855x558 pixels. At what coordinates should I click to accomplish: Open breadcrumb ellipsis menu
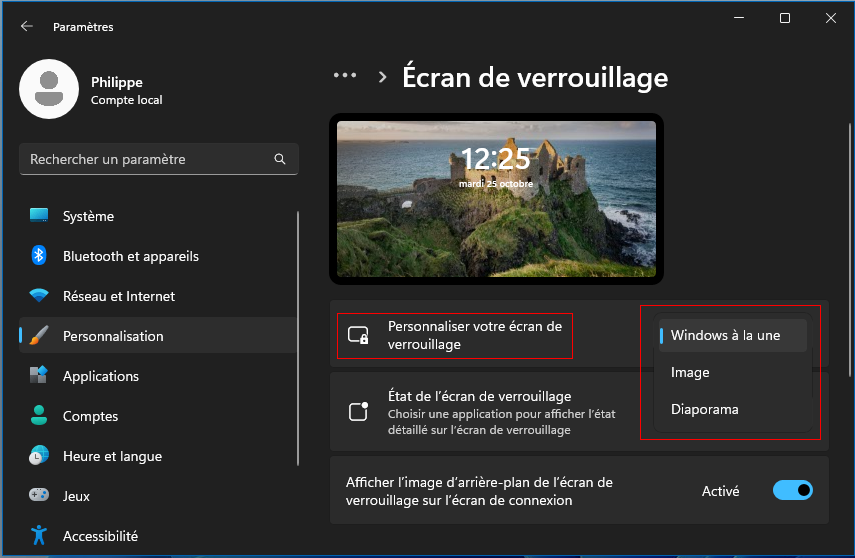tap(345, 76)
